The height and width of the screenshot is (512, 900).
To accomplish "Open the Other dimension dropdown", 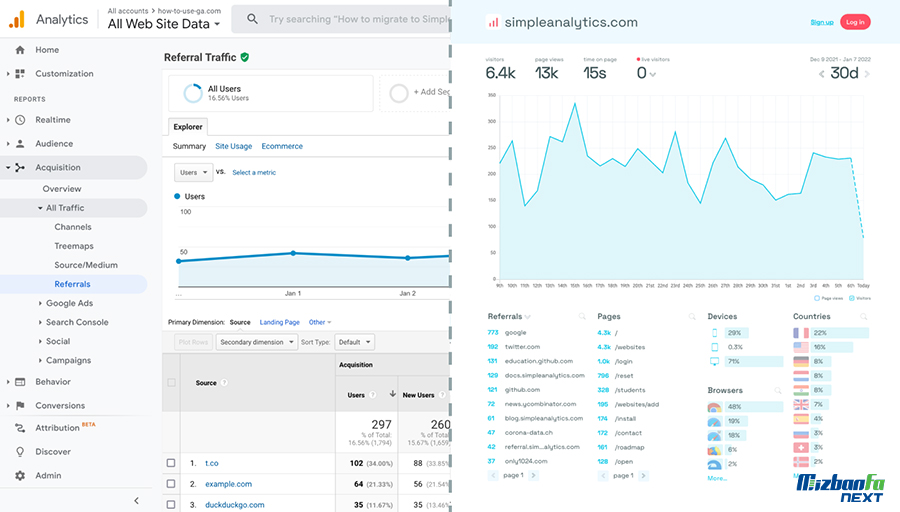I will pos(320,322).
